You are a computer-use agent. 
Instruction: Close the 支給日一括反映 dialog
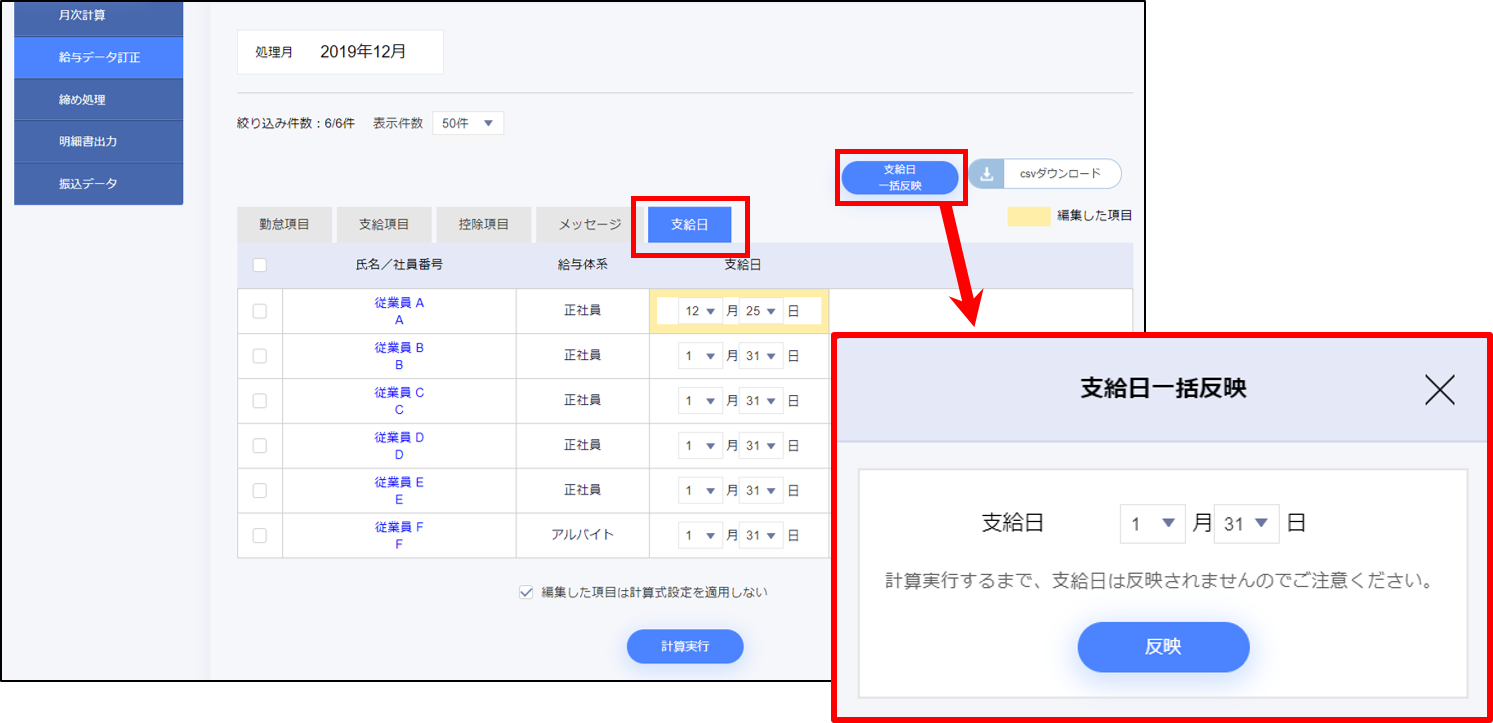point(1439,389)
